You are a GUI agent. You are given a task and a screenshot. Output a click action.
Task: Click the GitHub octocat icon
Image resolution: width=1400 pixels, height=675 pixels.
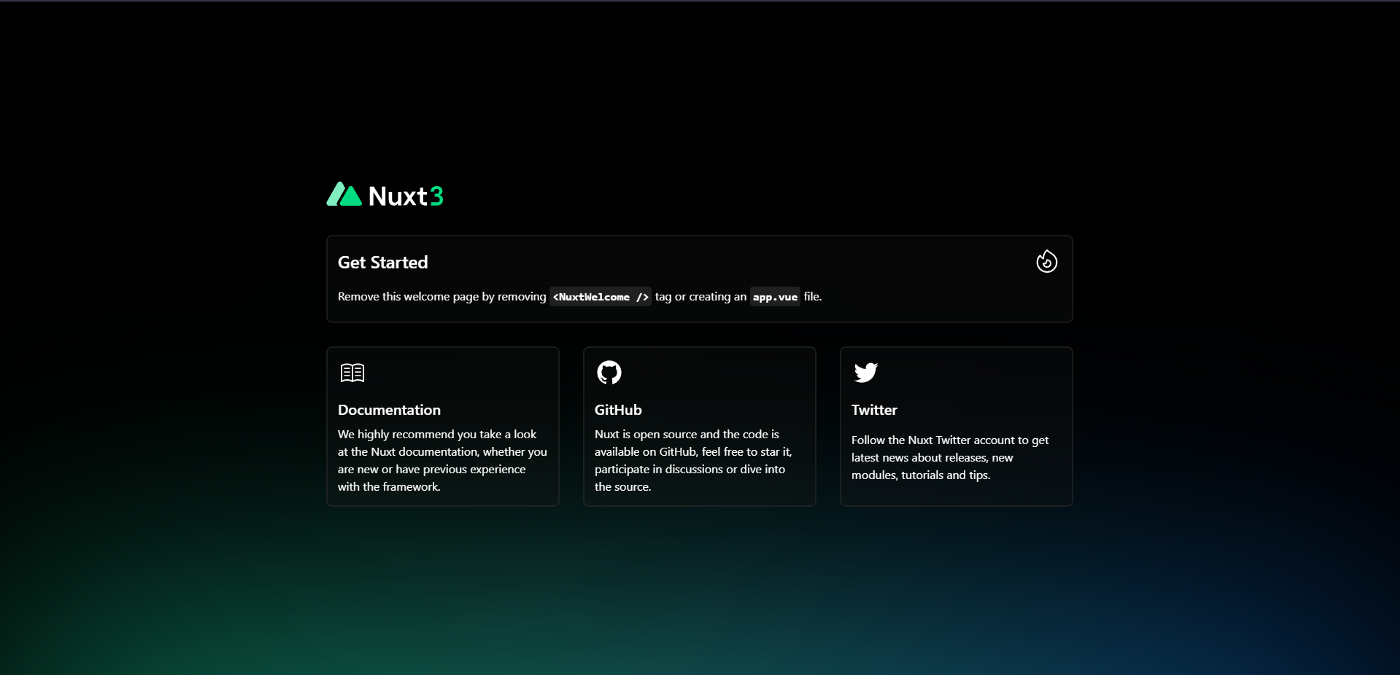pyautogui.click(x=609, y=371)
